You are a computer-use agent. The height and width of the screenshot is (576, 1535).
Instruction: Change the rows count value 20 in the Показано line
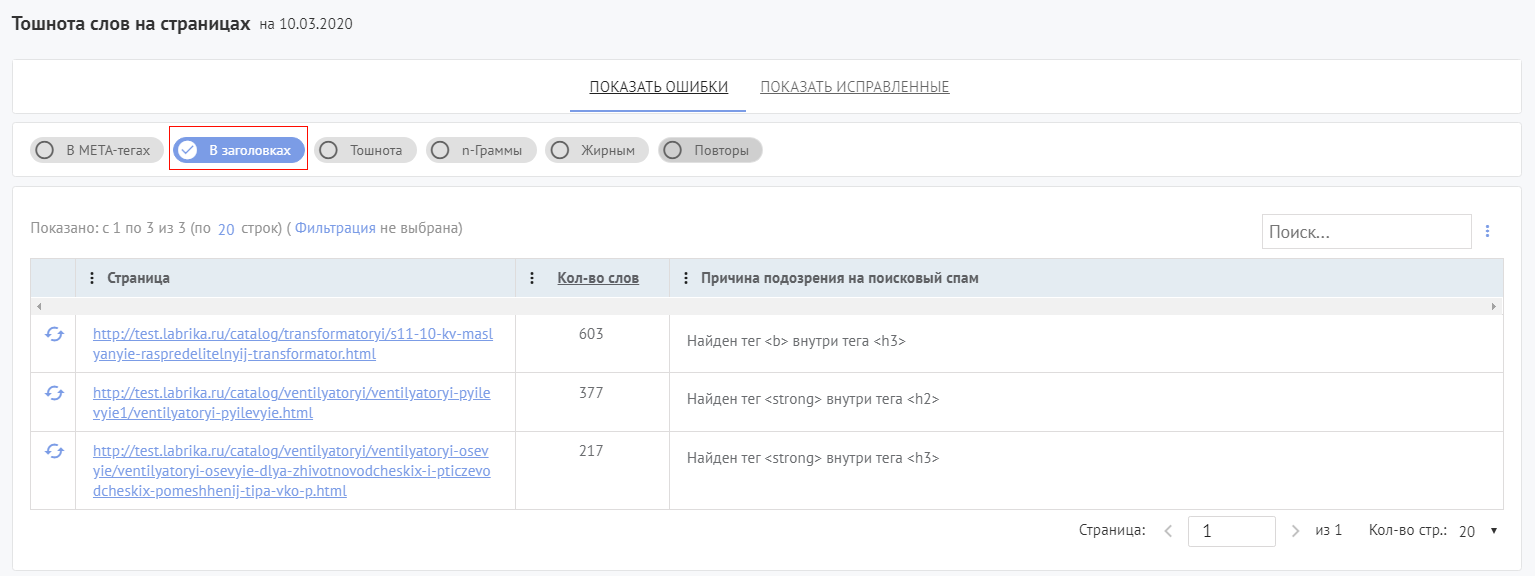point(226,229)
